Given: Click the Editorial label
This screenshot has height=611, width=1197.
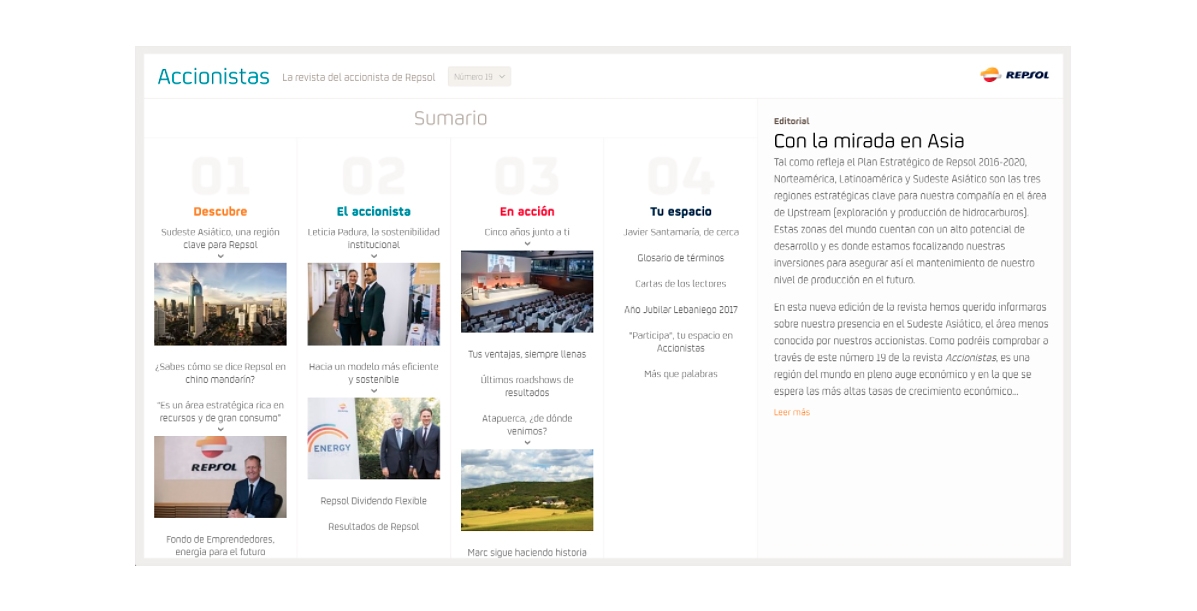Looking at the screenshot, I should [791, 121].
